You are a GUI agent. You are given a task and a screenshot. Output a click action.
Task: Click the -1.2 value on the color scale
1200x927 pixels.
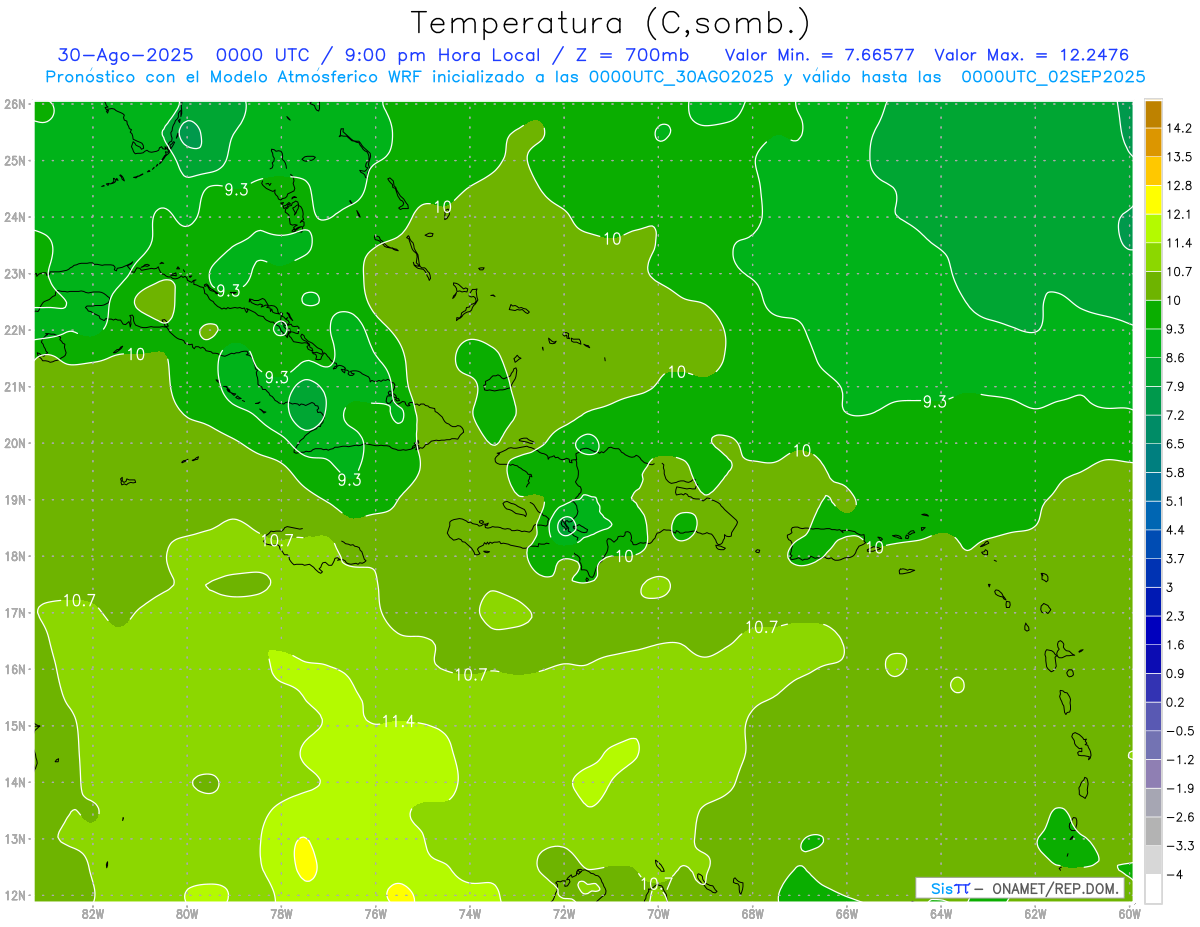tap(1179, 760)
